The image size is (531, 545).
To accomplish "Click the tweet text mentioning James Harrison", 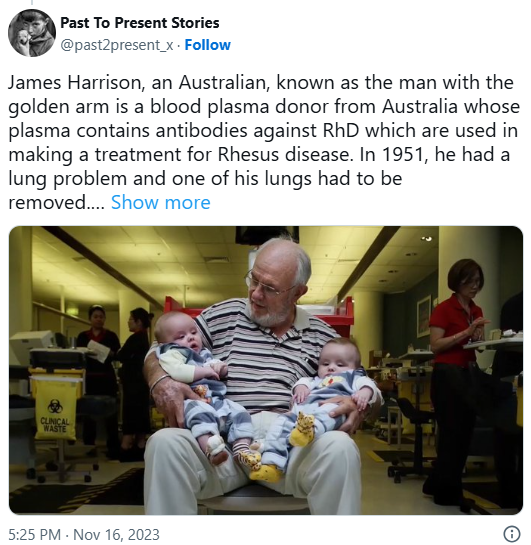I will click(264, 143).
